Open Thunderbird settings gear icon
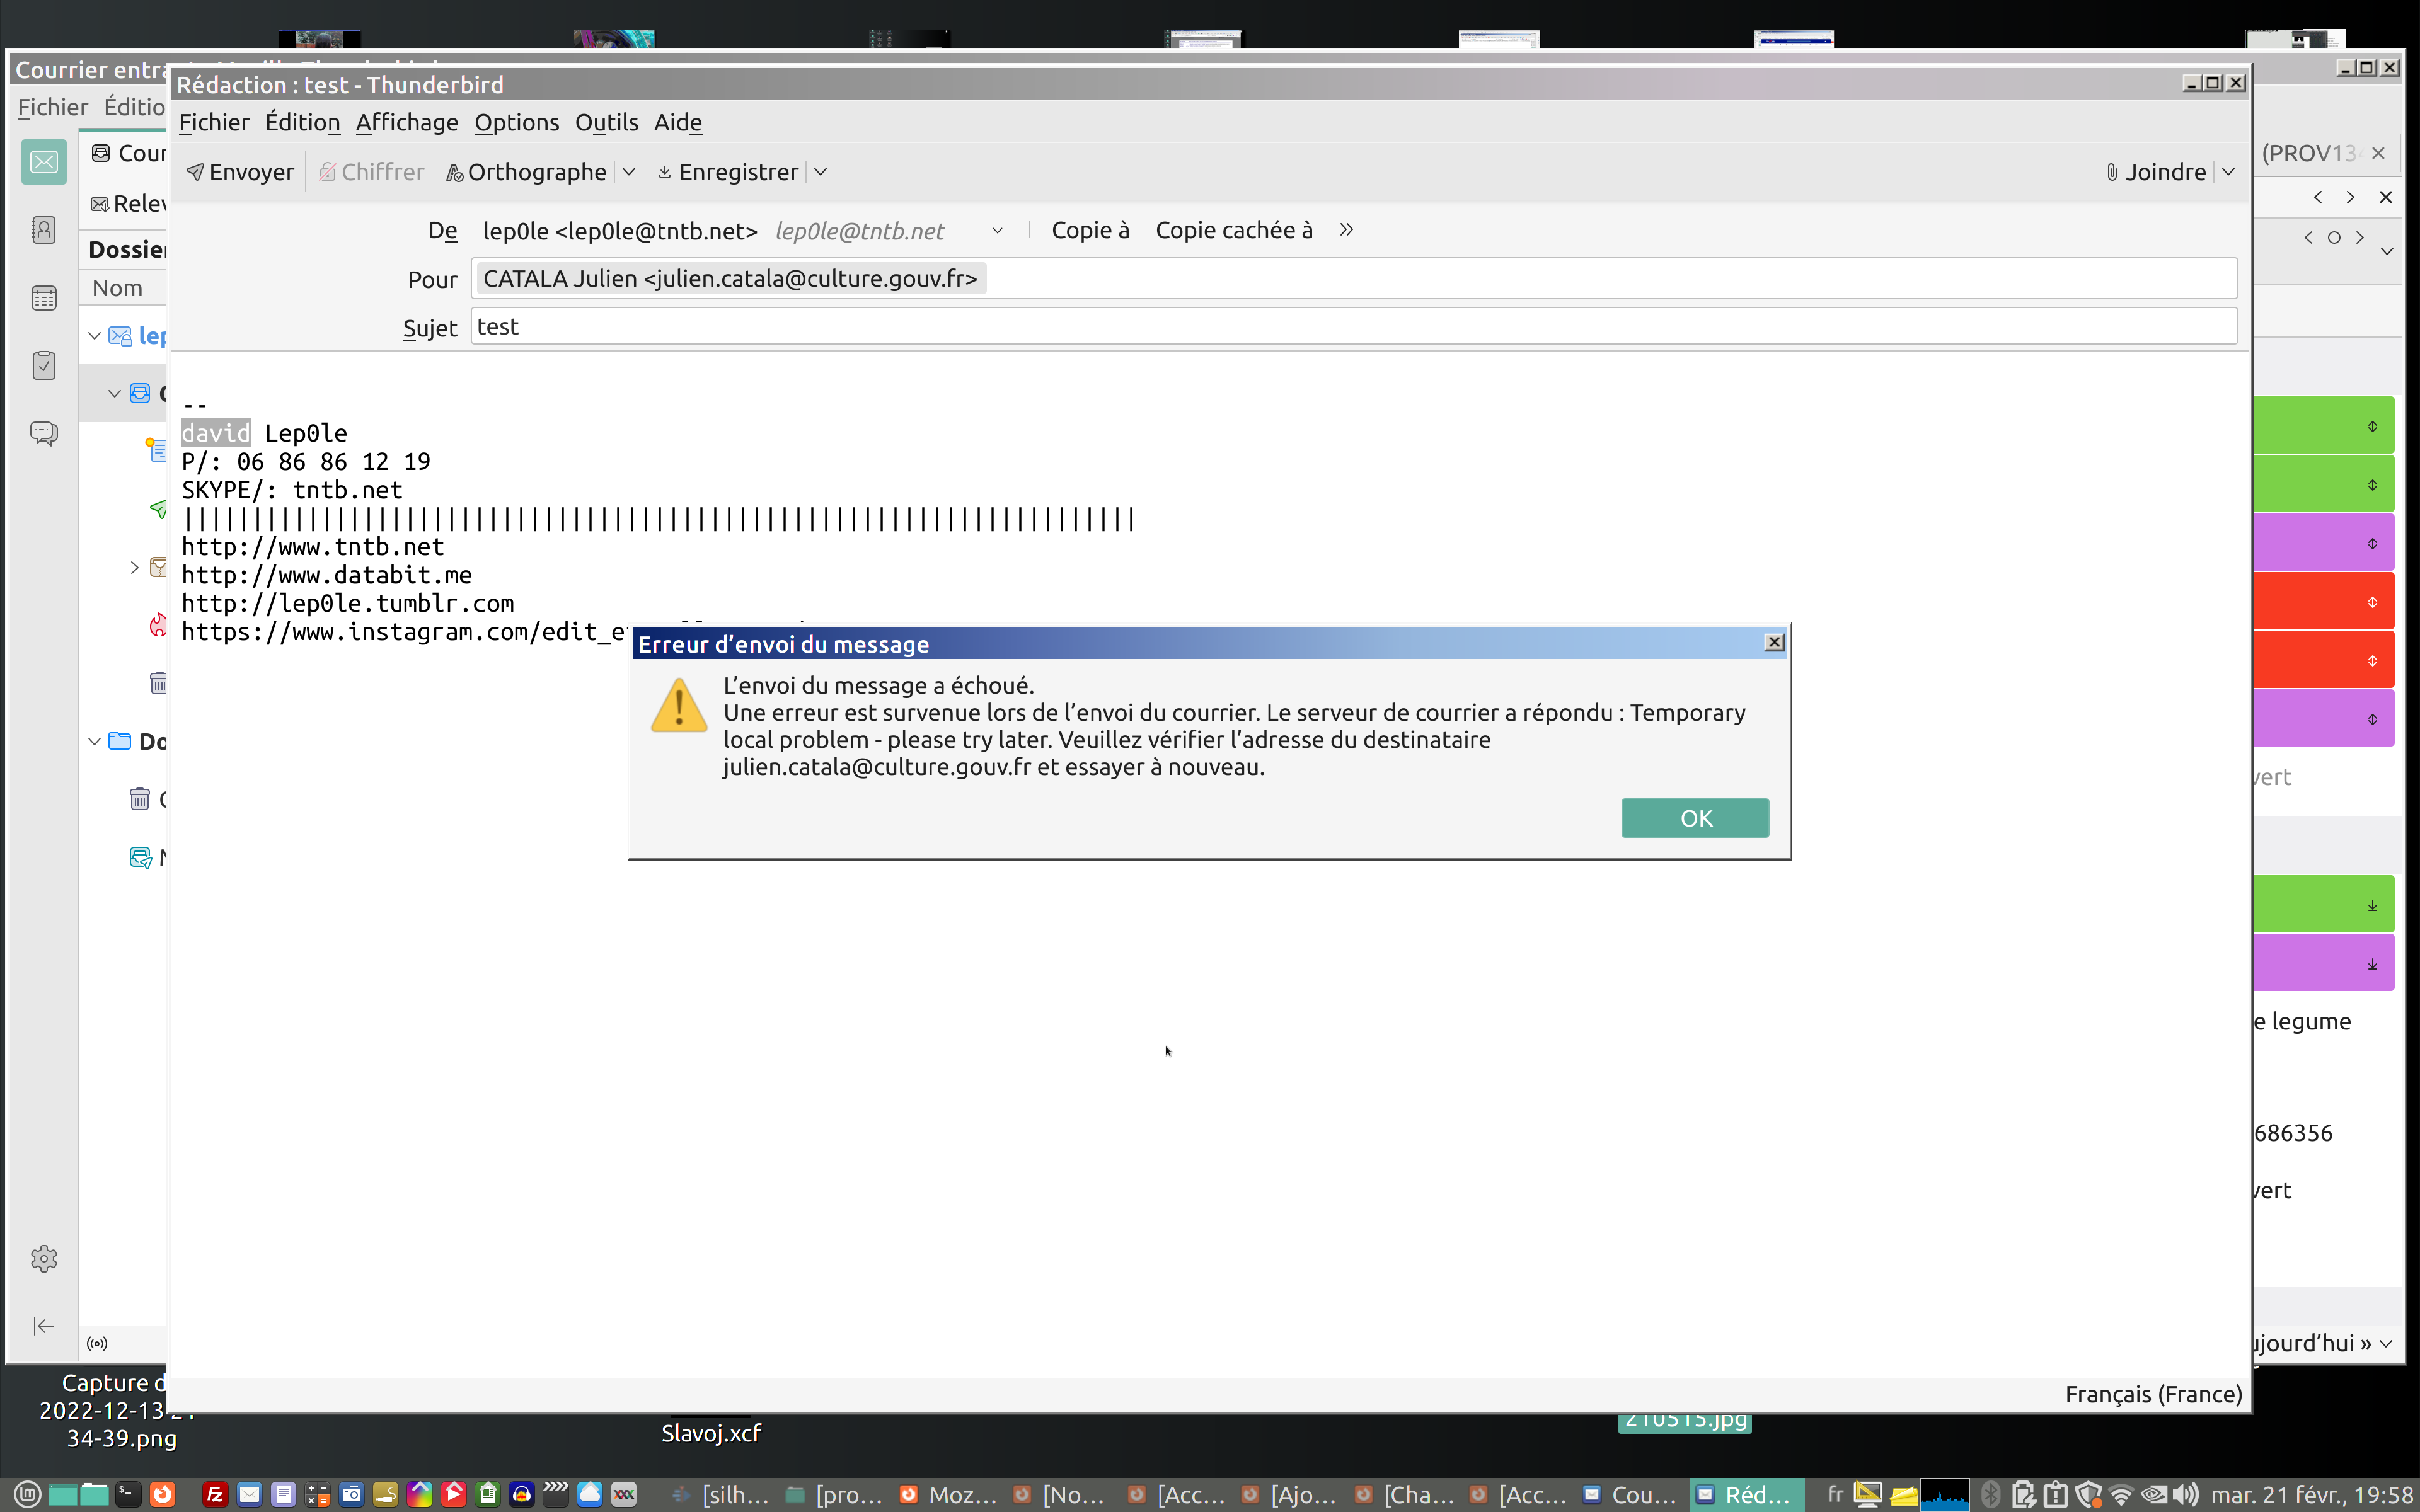 [x=44, y=1258]
